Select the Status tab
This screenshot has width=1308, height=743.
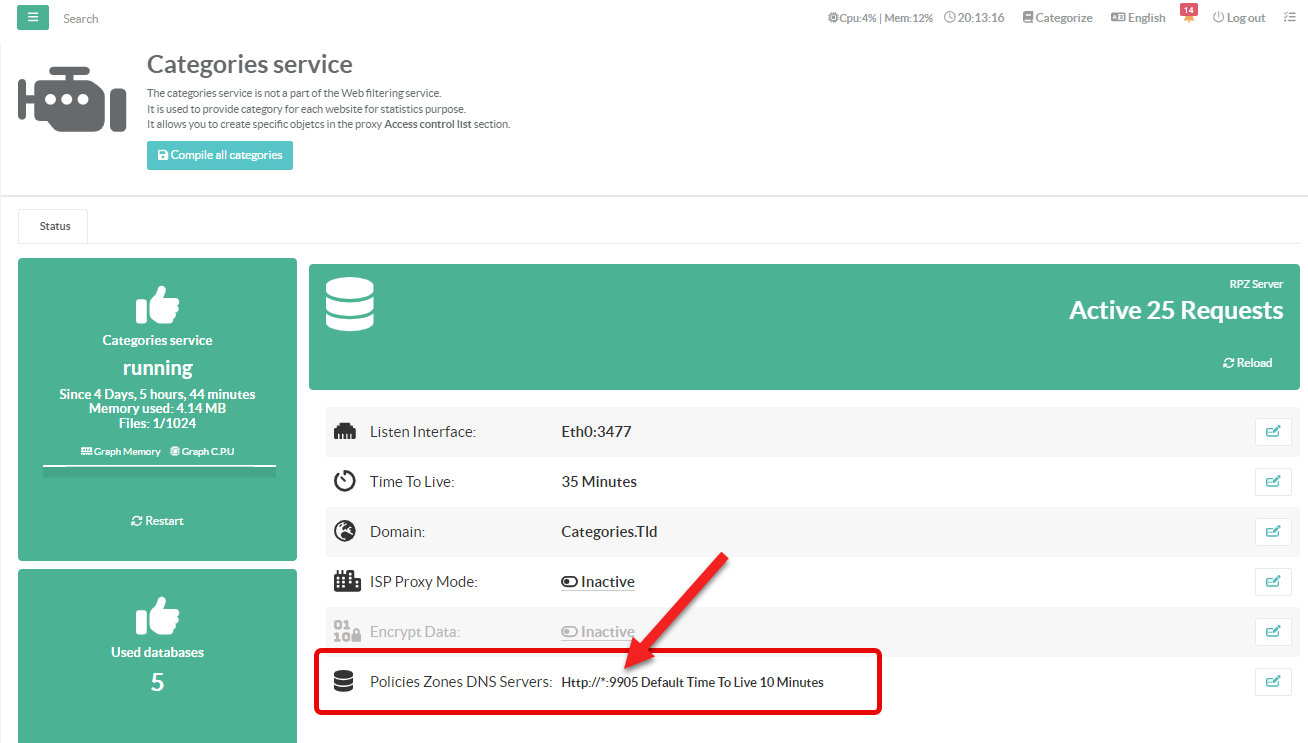(54, 226)
